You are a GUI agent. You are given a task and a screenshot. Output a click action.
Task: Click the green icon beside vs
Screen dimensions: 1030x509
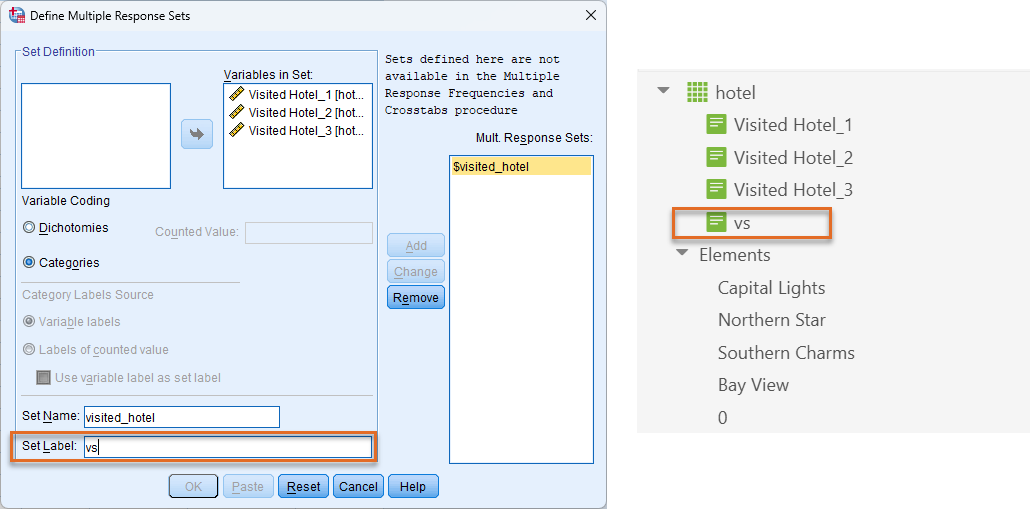pos(716,223)
